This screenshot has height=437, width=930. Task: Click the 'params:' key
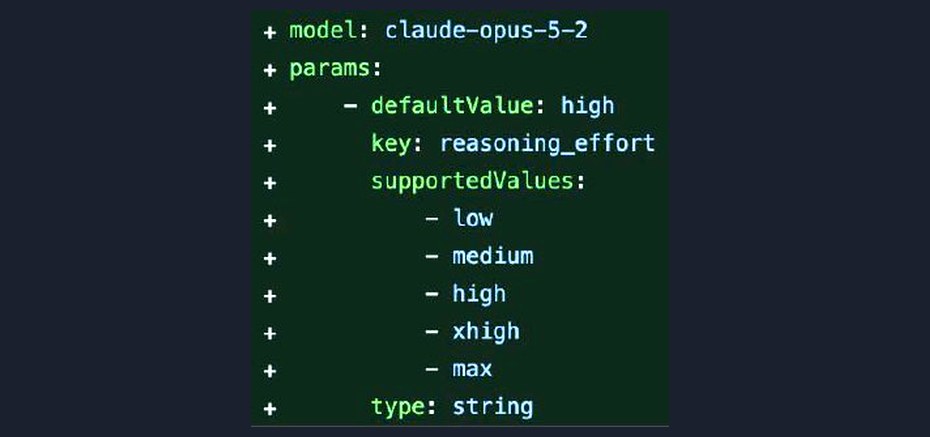pyautogui.click(x=335, y=69)
